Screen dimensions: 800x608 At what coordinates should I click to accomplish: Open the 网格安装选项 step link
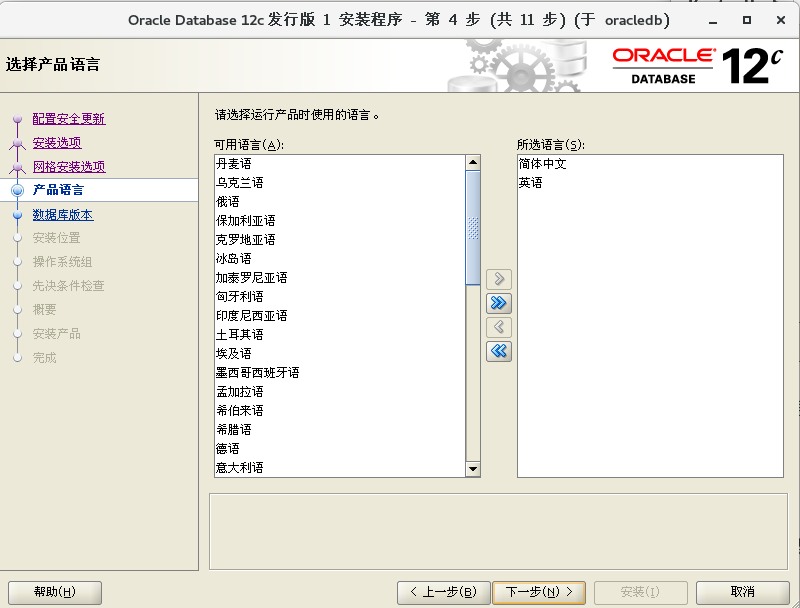[69, 167]
